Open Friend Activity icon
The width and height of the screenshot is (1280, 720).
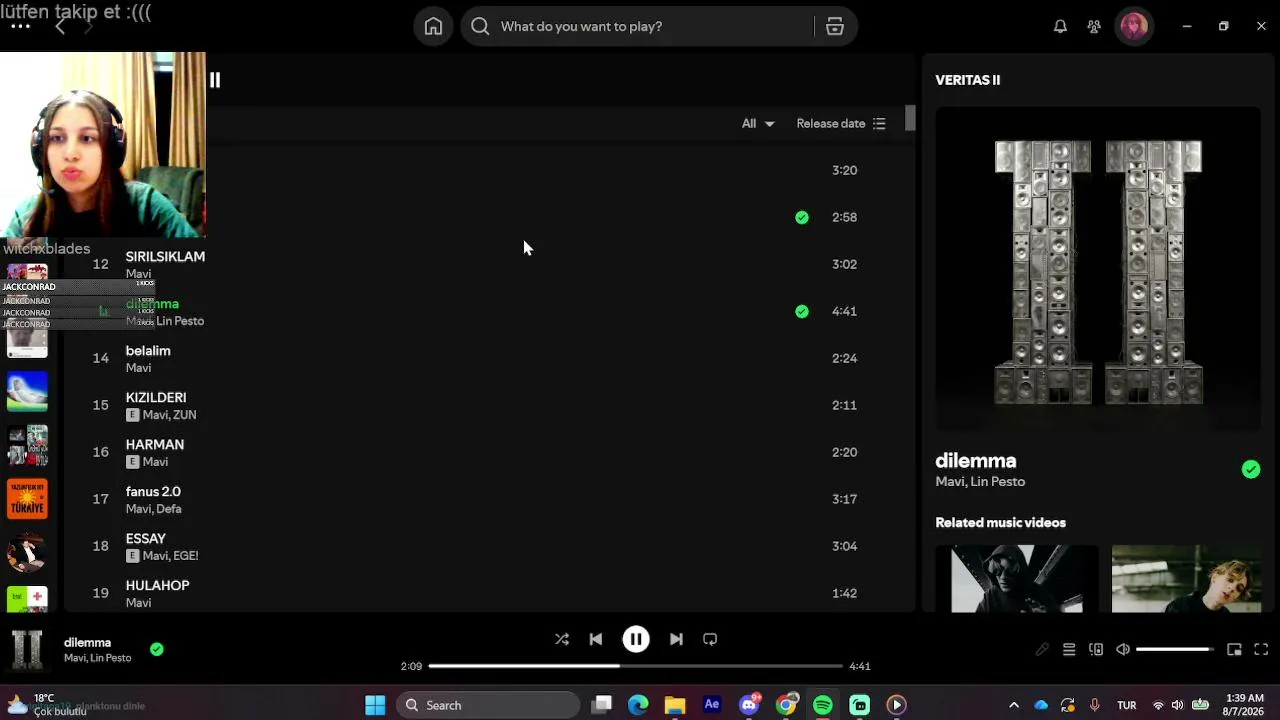(1094, 27)
